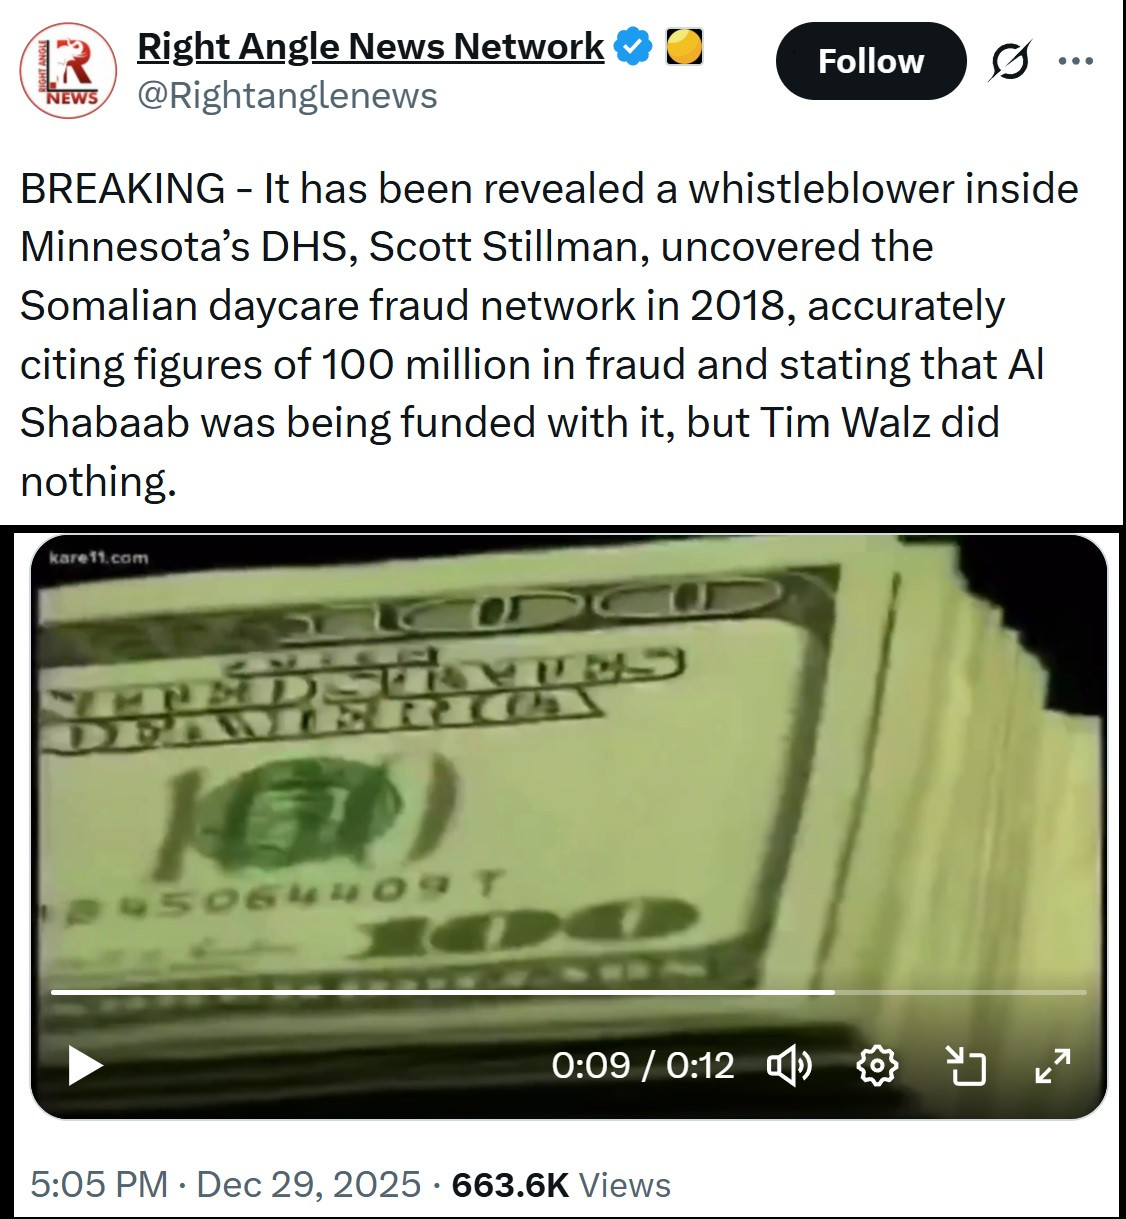Click the tweet text about Scott Stillman
The width and height of the screenshot is (1126, 1219).
click(550, 334)
